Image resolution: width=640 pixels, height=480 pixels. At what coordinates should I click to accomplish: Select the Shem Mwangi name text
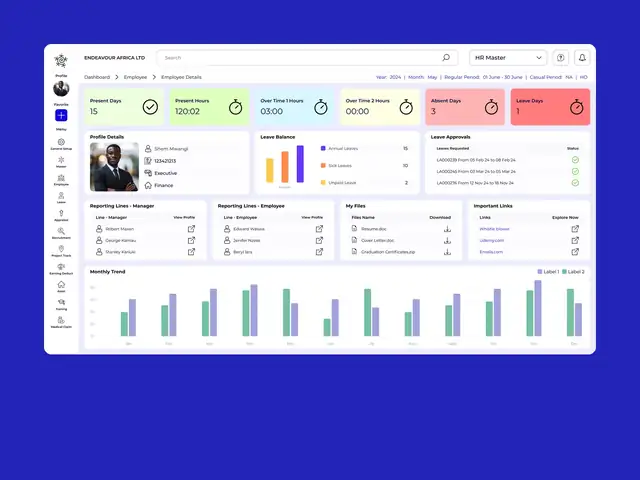point(171,149)
